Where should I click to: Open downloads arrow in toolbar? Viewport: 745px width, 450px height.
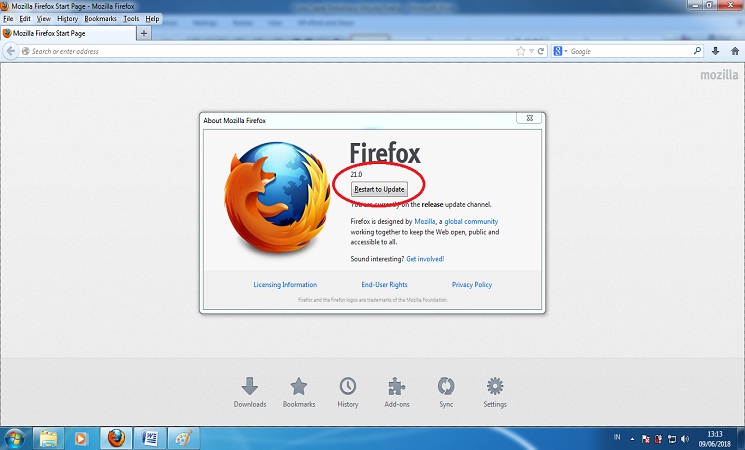[716, 51]
